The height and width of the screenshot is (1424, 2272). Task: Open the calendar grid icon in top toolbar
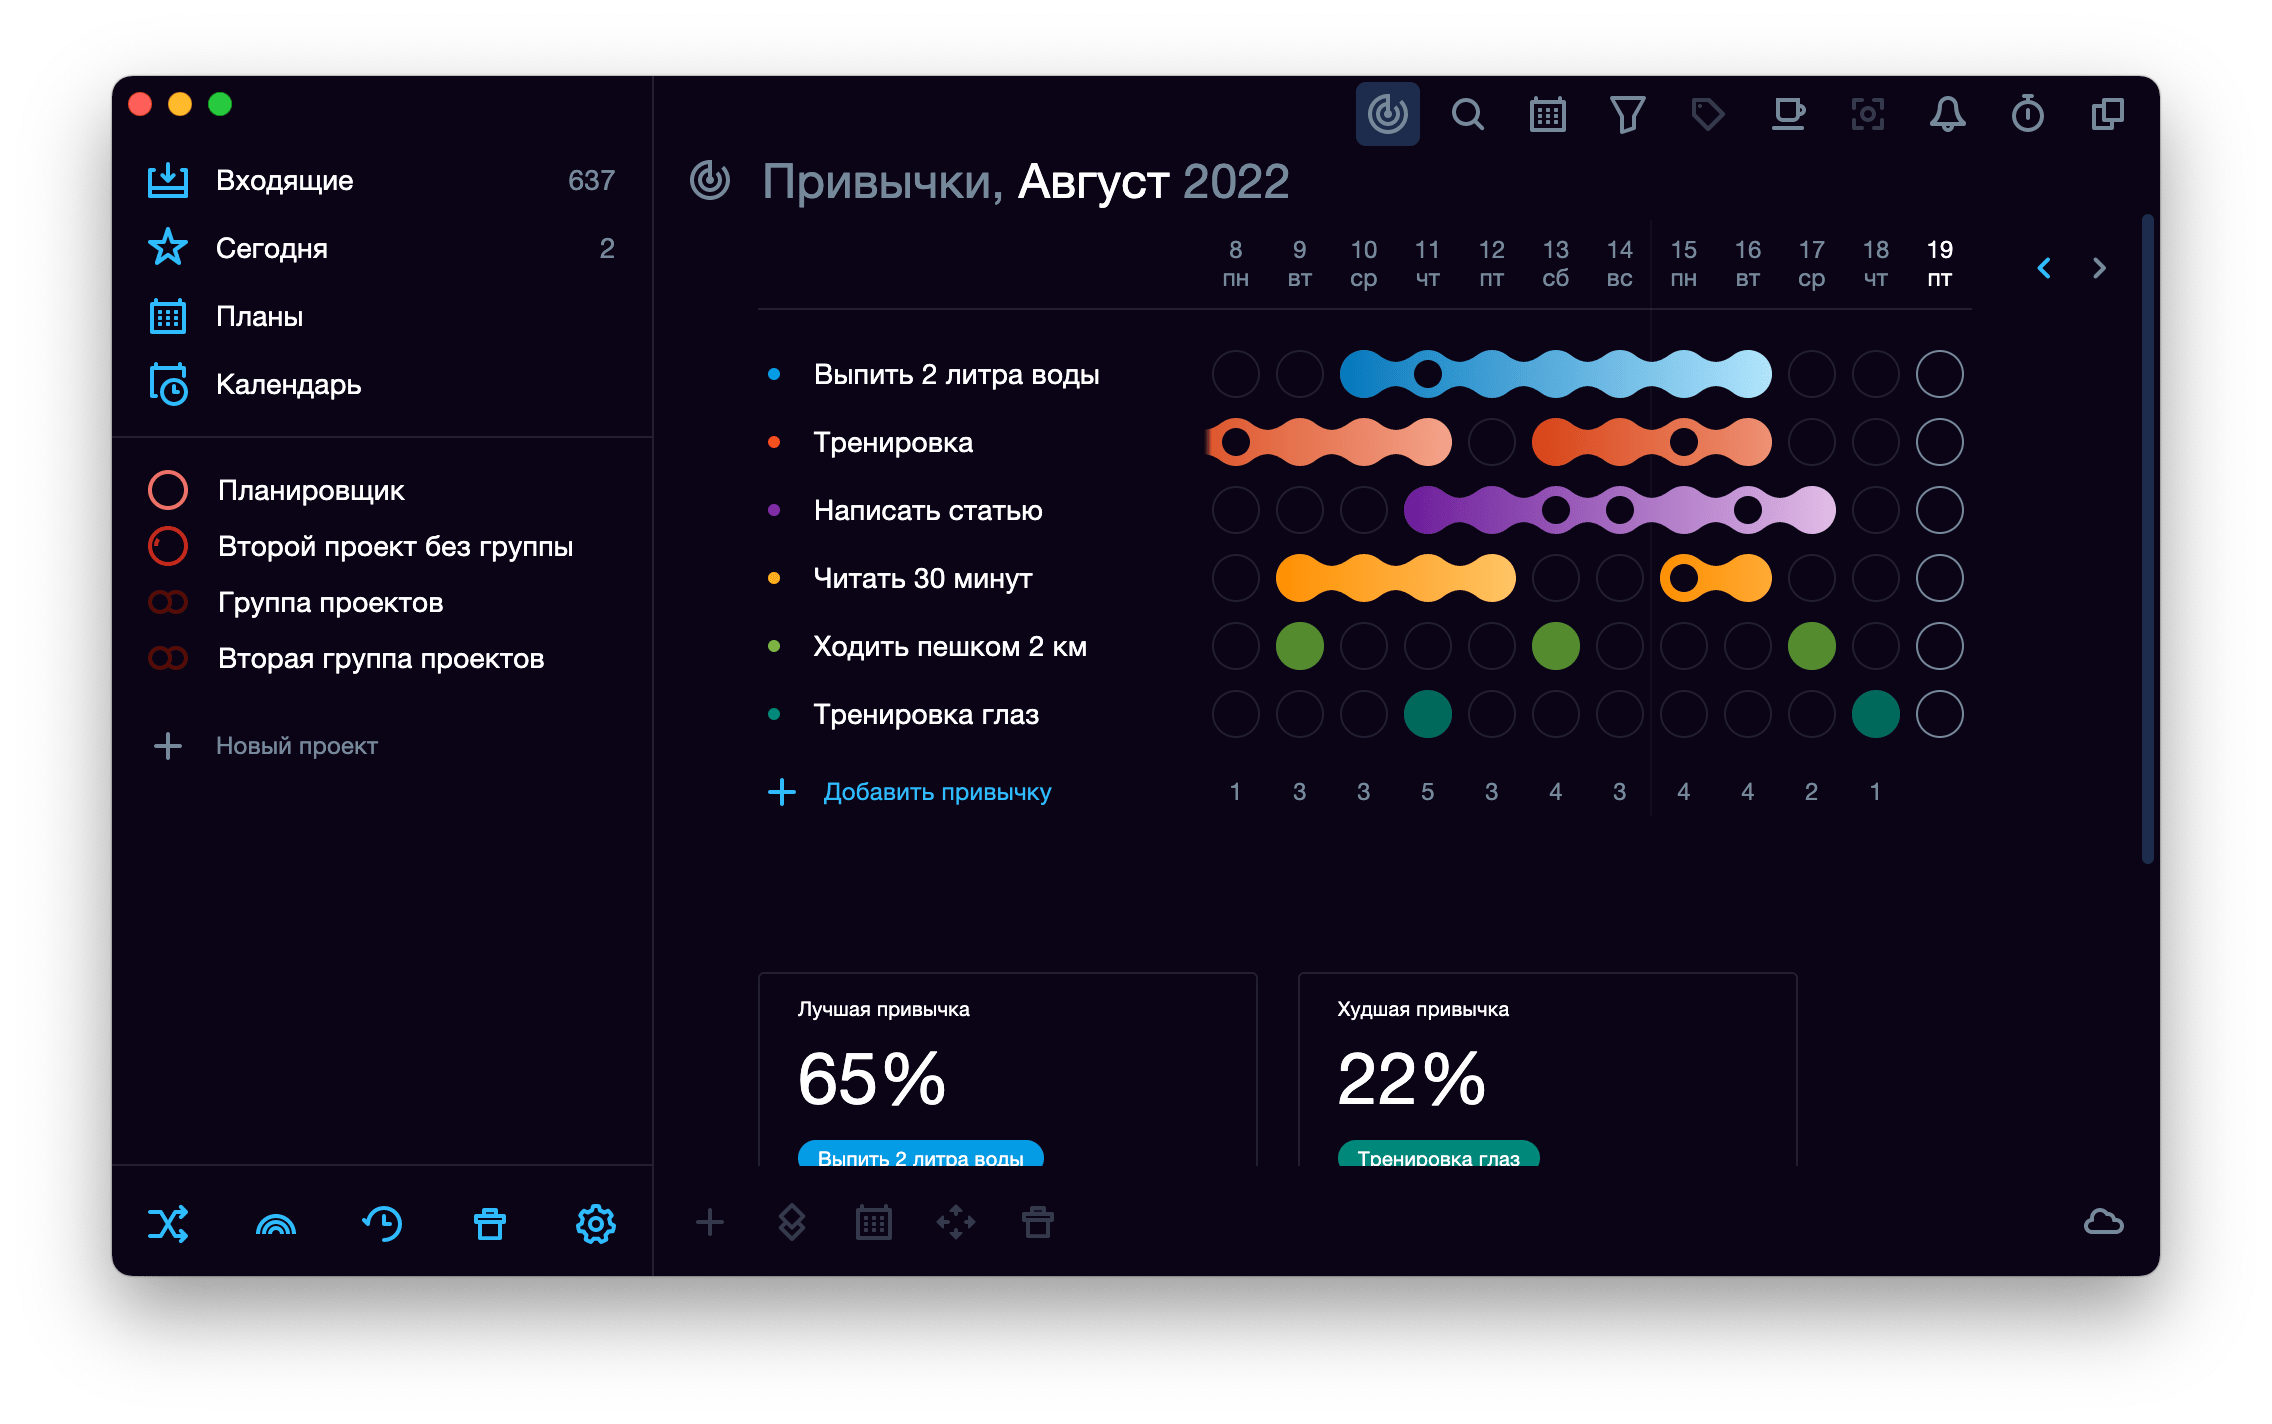click(x=1547, y=114)
